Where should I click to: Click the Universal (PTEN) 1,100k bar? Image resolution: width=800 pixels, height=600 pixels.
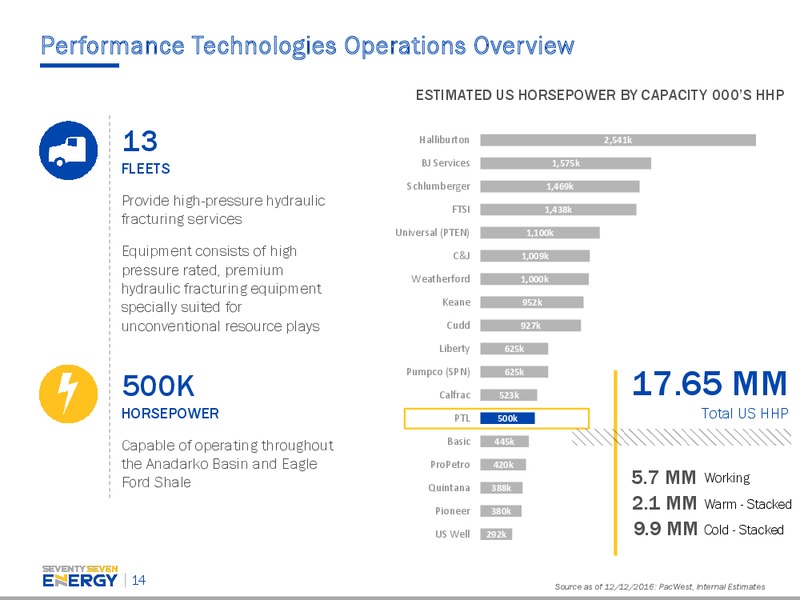[x=540, y=233]
